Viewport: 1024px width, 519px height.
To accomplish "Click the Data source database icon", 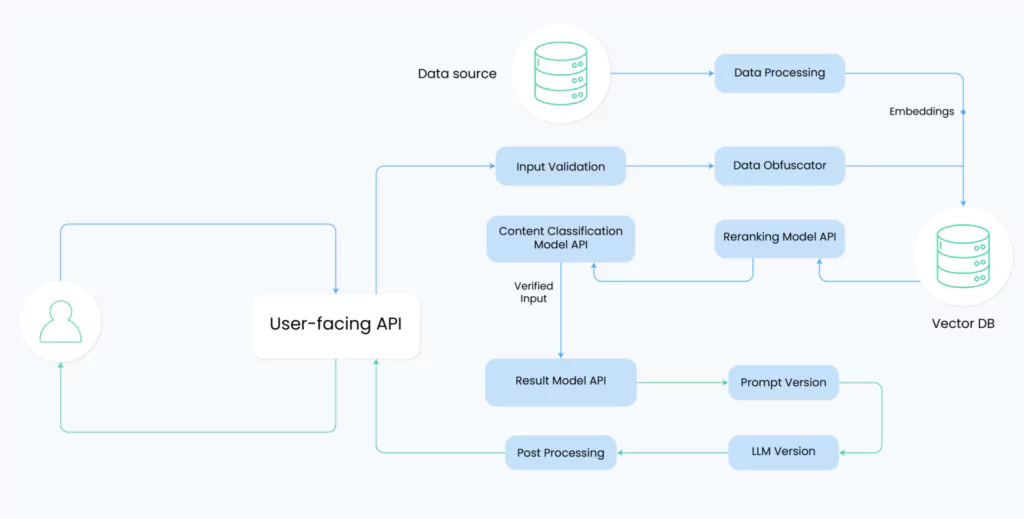I will (x=560, y=74).
